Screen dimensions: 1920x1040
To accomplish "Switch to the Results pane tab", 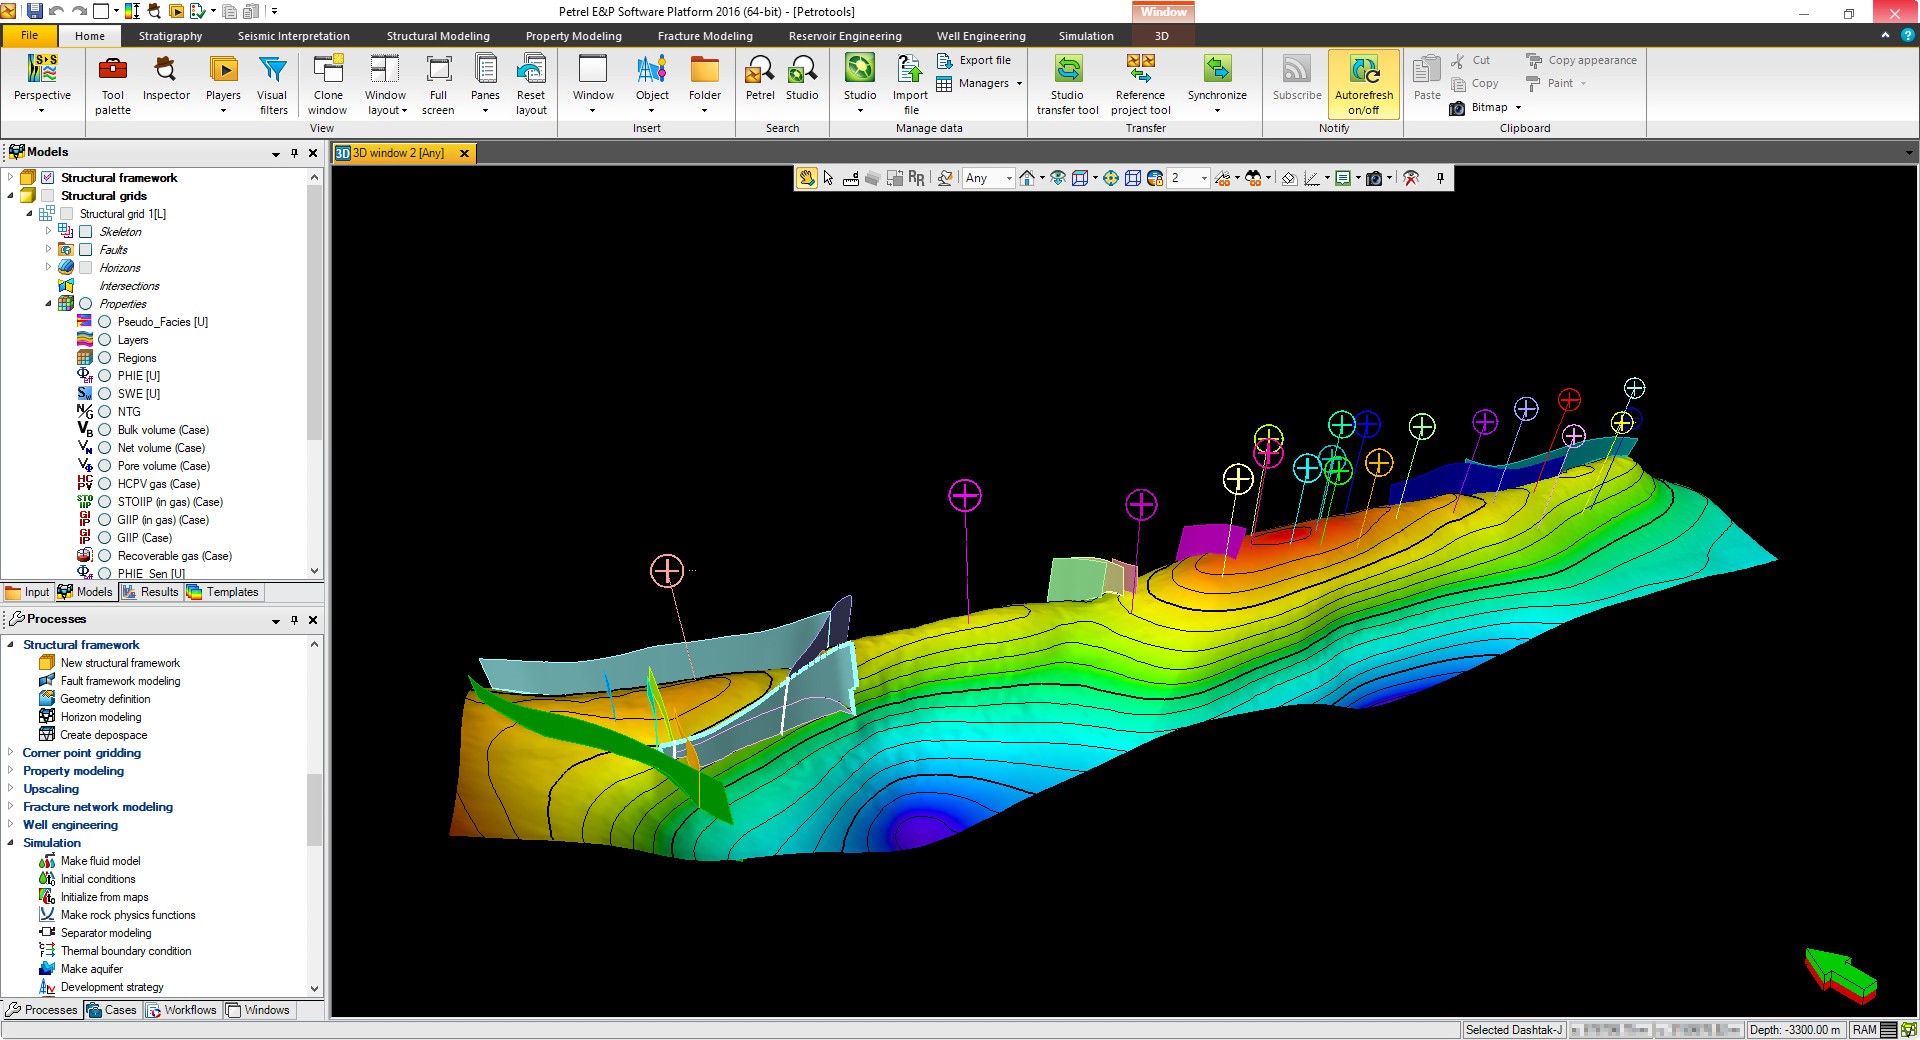I will pyautogui.click(x=150, y=592).
